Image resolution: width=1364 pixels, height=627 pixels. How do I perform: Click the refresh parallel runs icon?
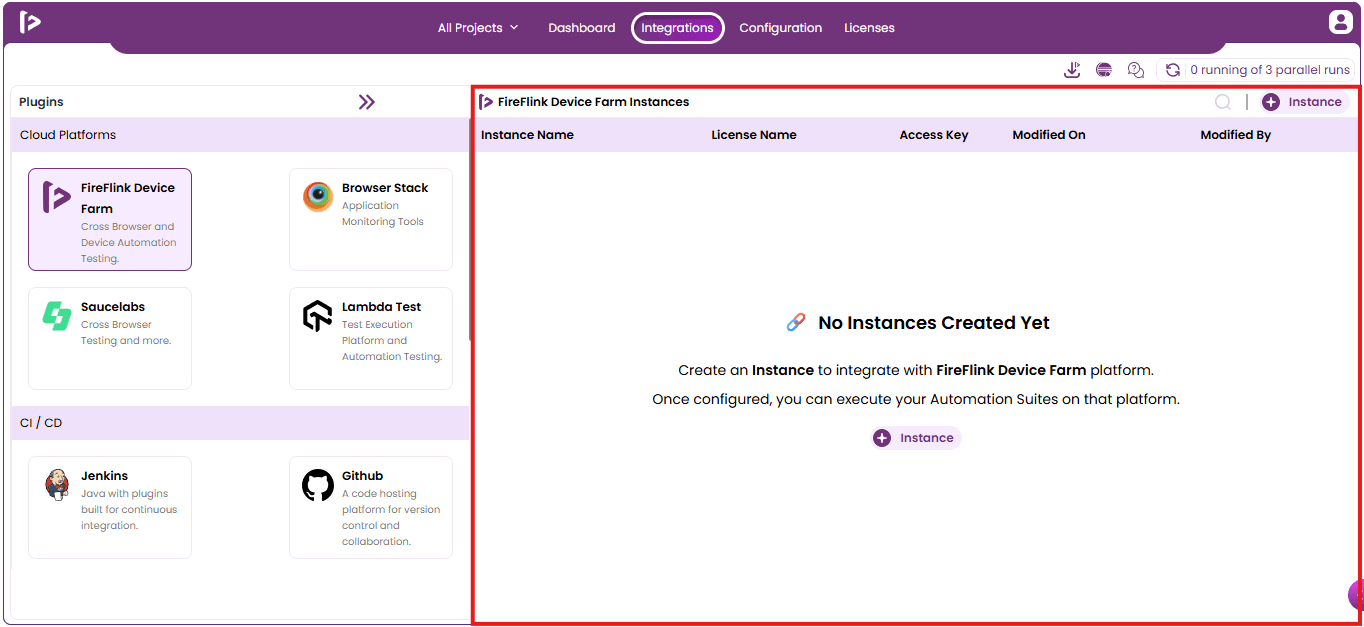[1173, 70]
